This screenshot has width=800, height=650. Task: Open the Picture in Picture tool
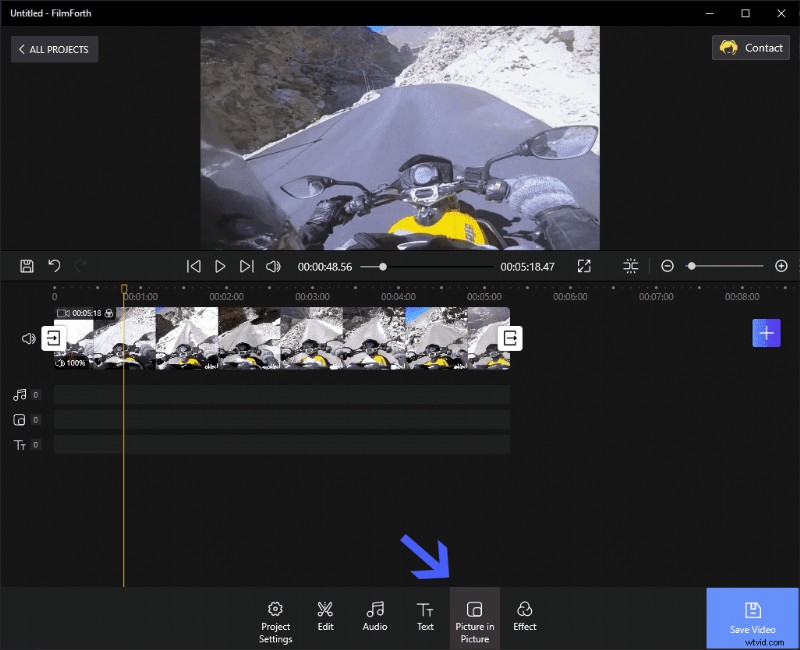(474, 614)
